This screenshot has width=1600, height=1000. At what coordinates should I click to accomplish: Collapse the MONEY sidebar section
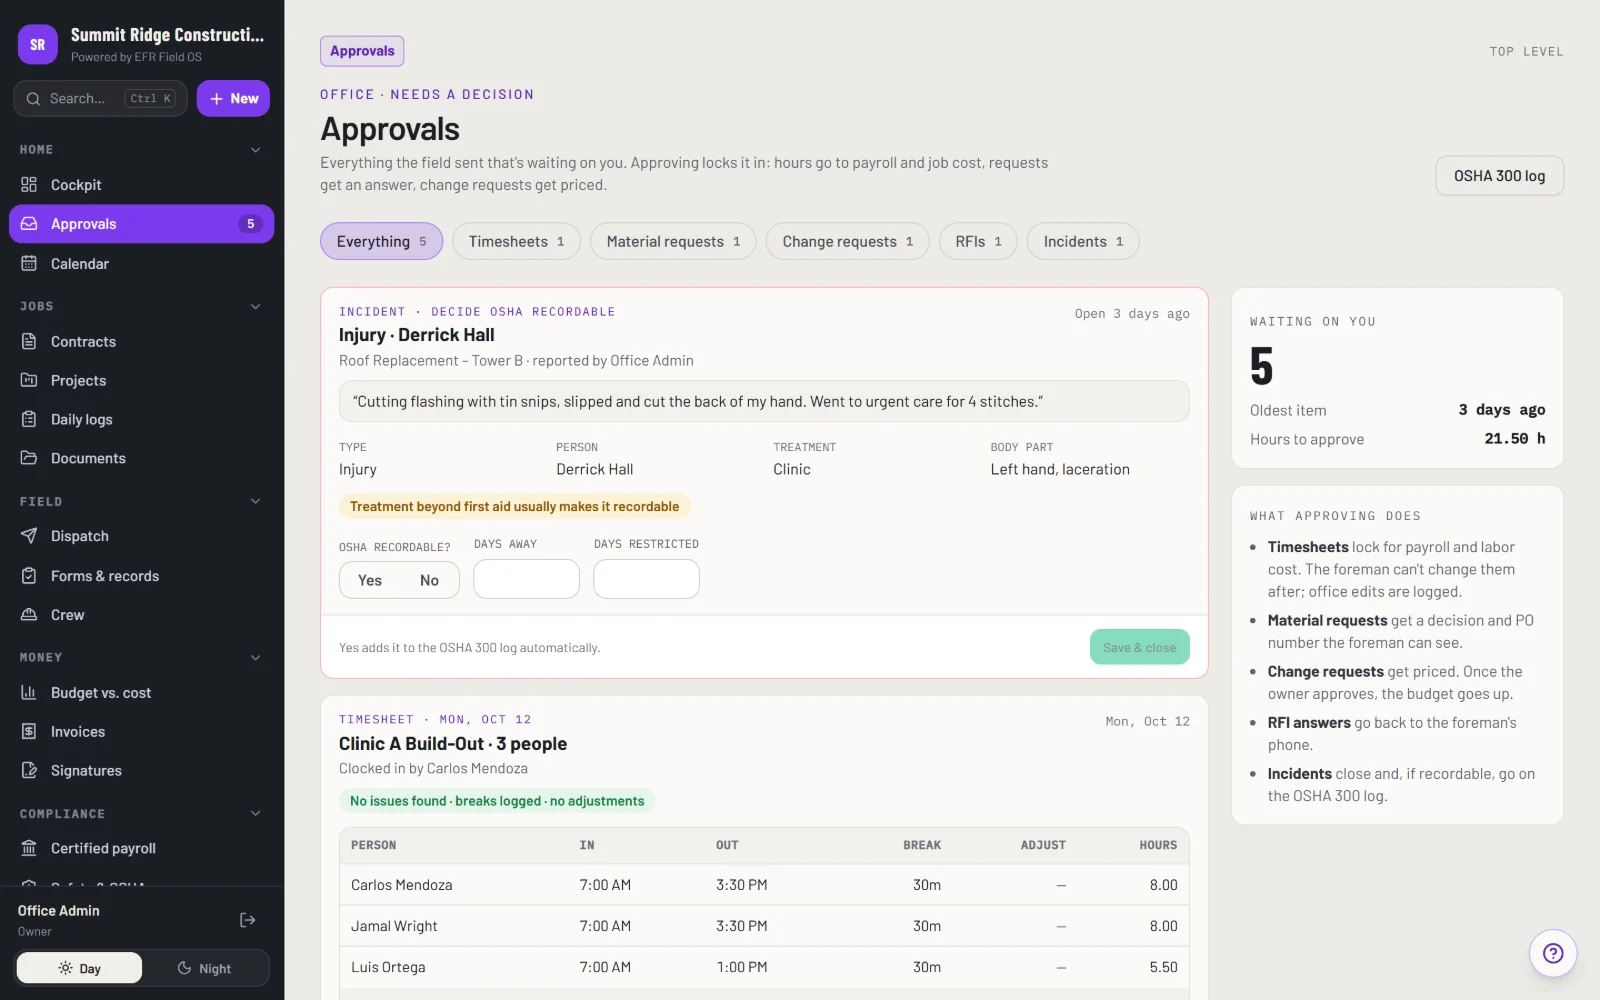tap(255, 657)
